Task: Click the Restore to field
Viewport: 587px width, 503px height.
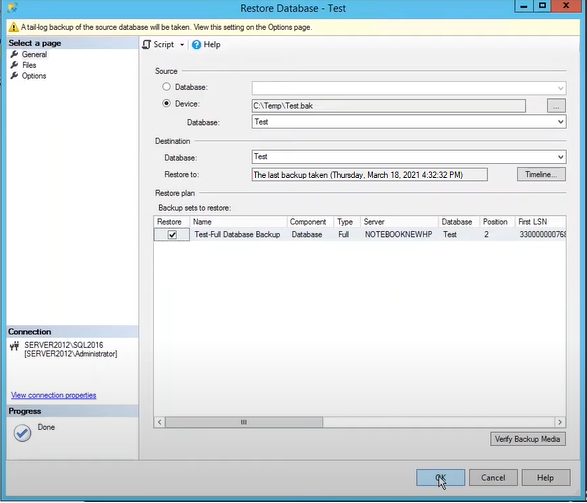Action: click(x=369, y=175)
